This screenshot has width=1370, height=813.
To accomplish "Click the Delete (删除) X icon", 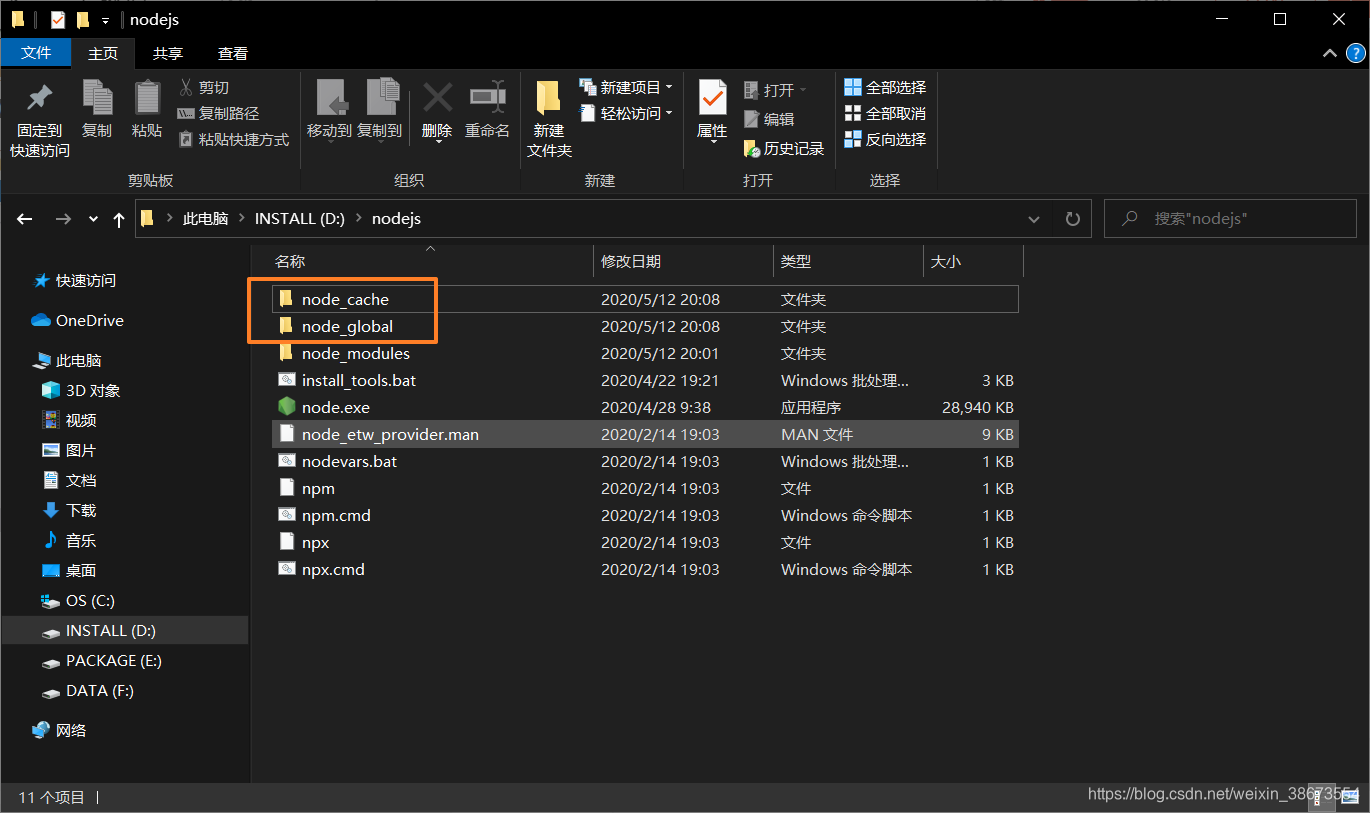I will [x=437, y=98].
